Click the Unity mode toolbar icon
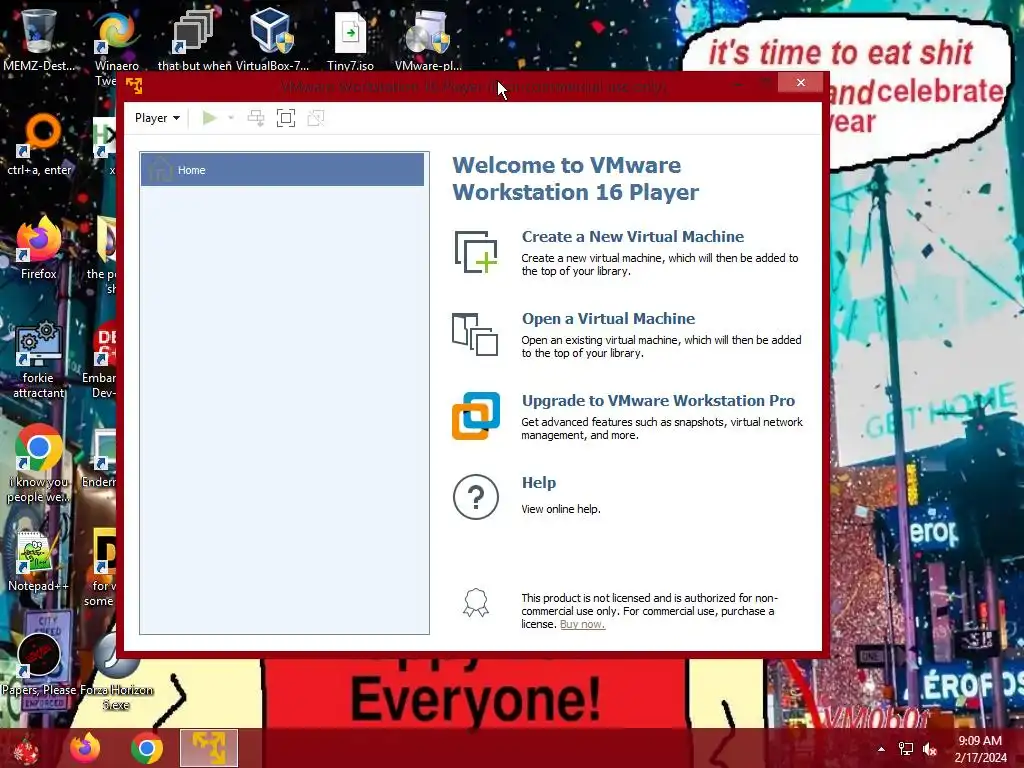This screenshot has height=768, width=1024. click(316, 118)
